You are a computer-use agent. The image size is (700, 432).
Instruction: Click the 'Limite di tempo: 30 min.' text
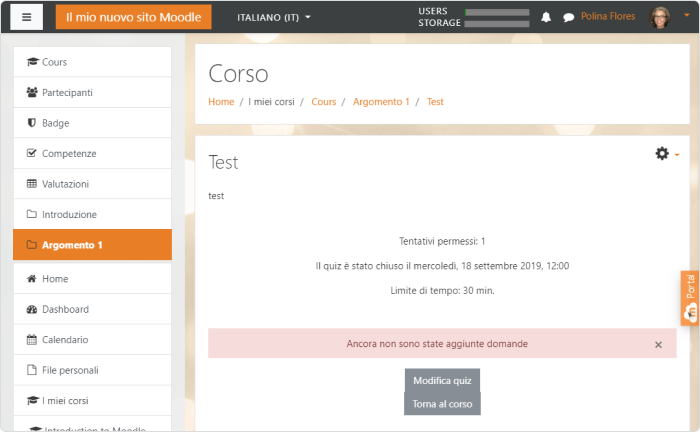pyautogui.click(x=442, y=291)
